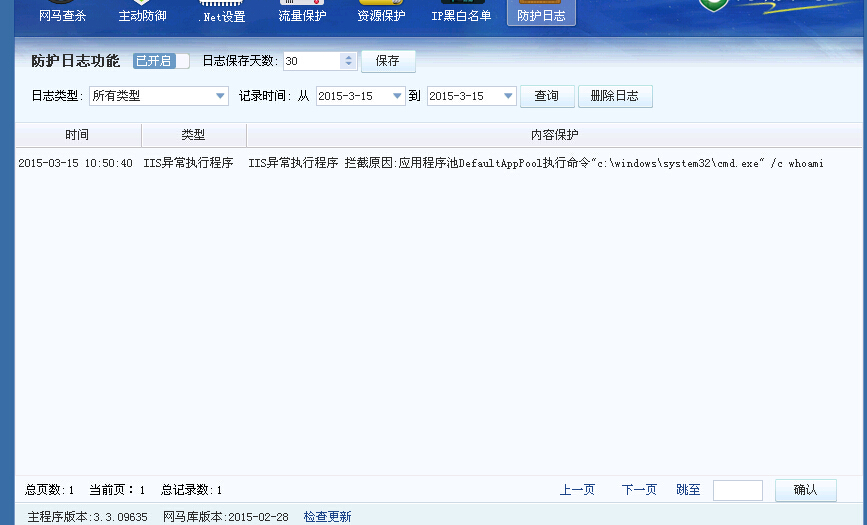
Task: Open the 资源保护 tab
Action: [x=381, y=13]
